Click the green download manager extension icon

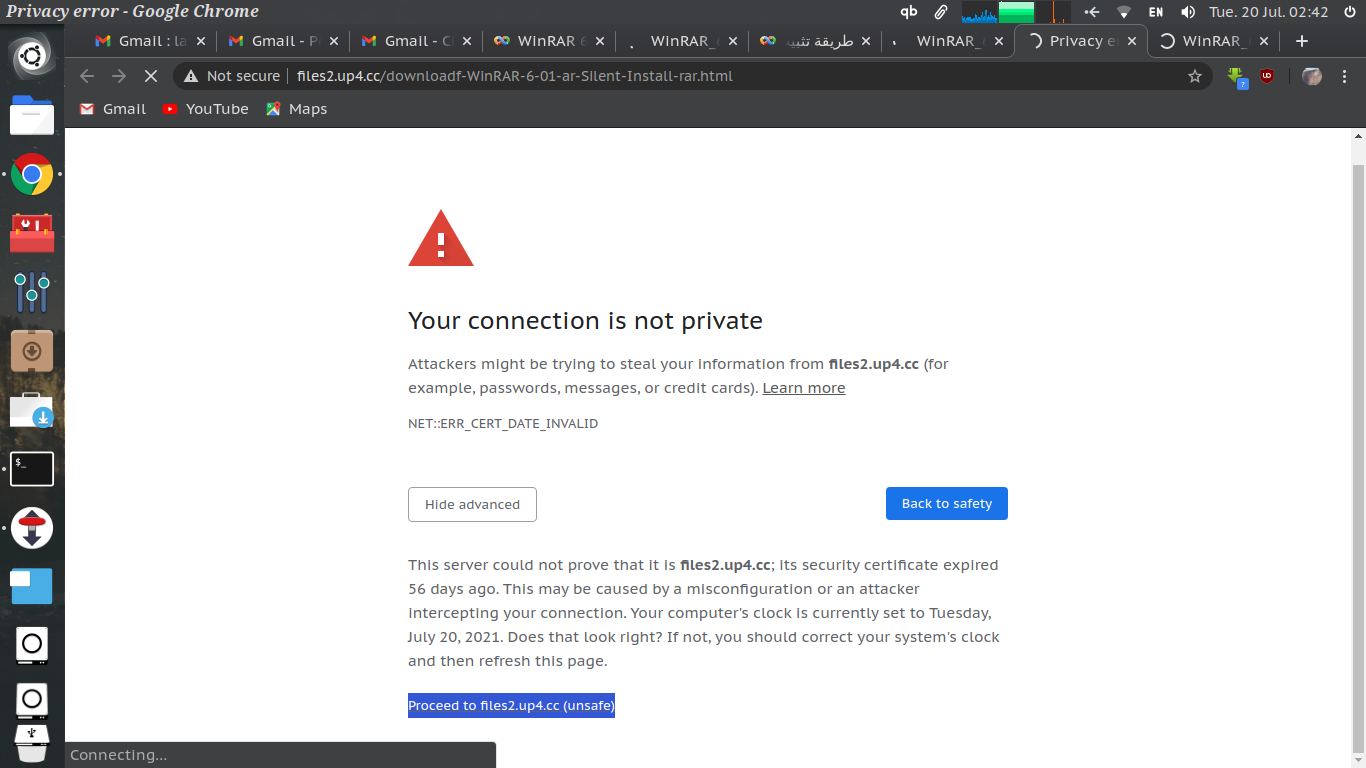1238,77
